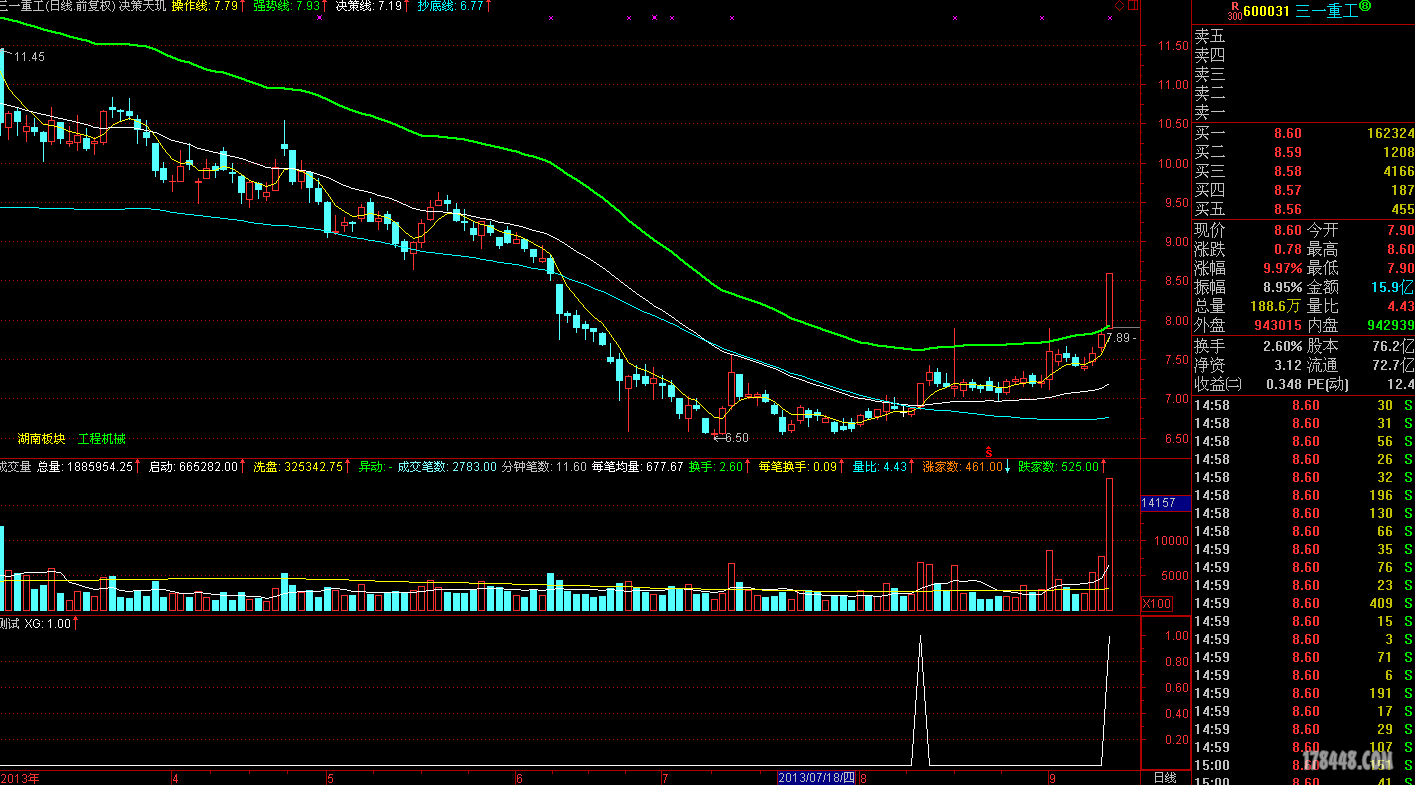The width and height of the screenshot is (1415, 785).
Task: Click the R300 margin trading marker
Action: coord(1234,10)
